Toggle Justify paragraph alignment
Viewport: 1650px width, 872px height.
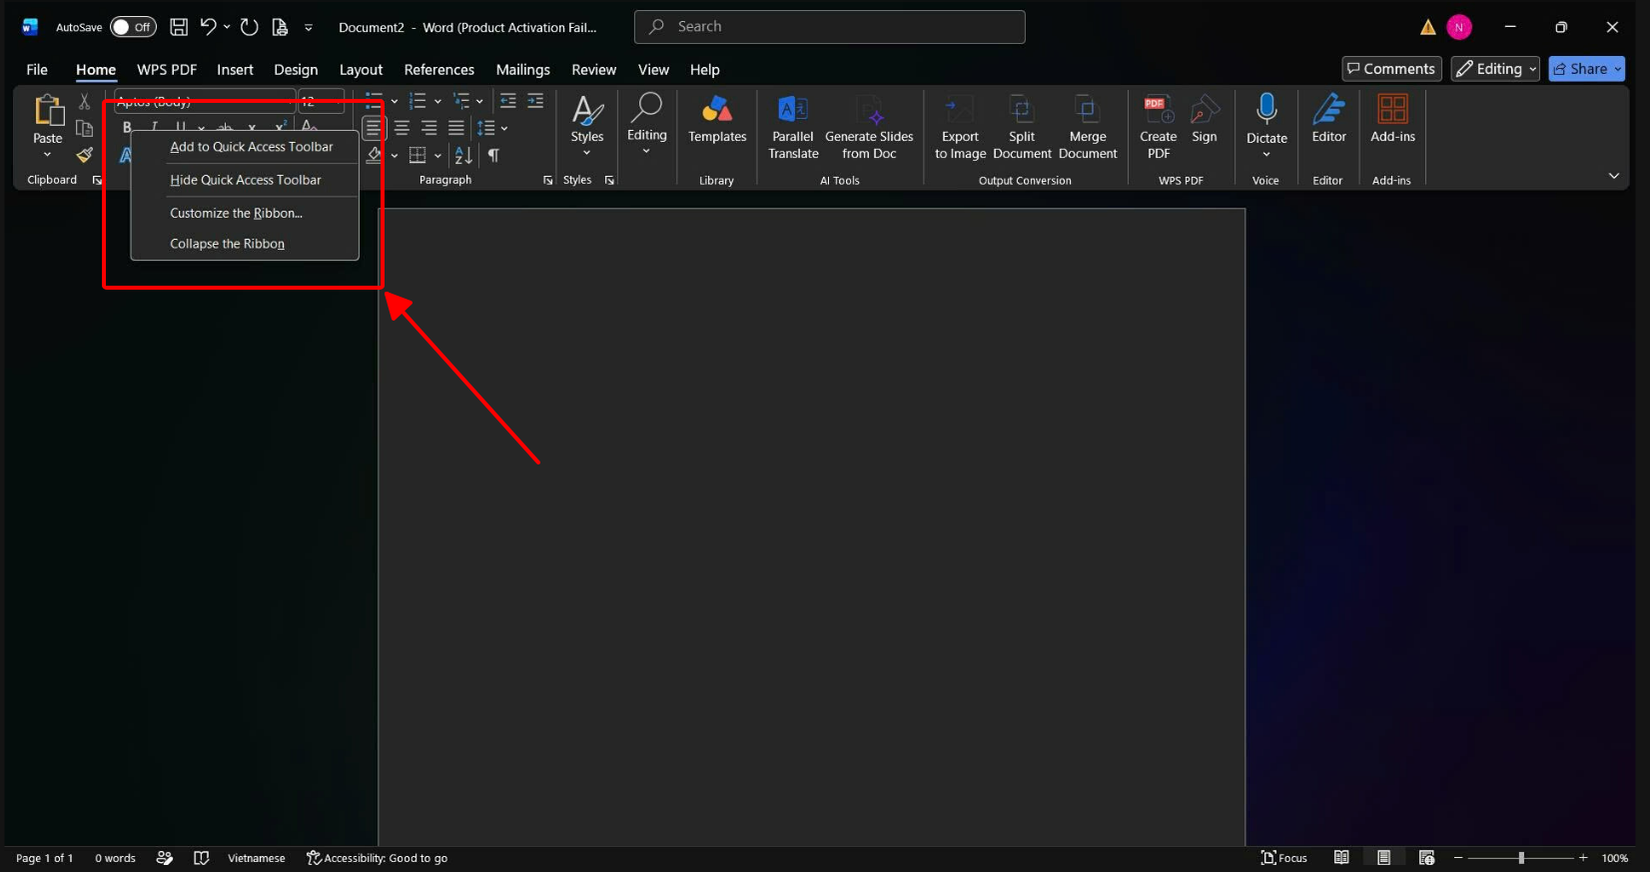pyautogui.click(x=456, y=128)
